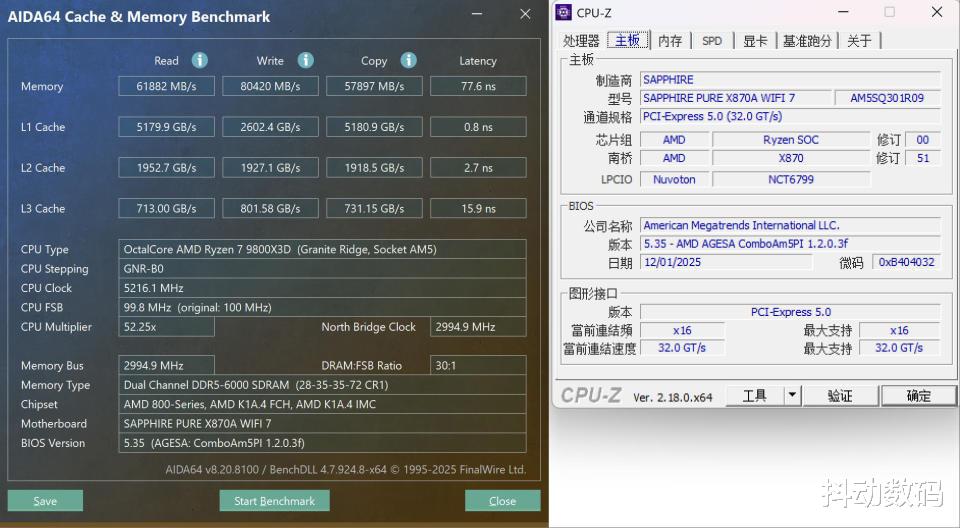Switch to the 处理器 tab in CPU-Z

pyautogui.click(x=581, y=40)
